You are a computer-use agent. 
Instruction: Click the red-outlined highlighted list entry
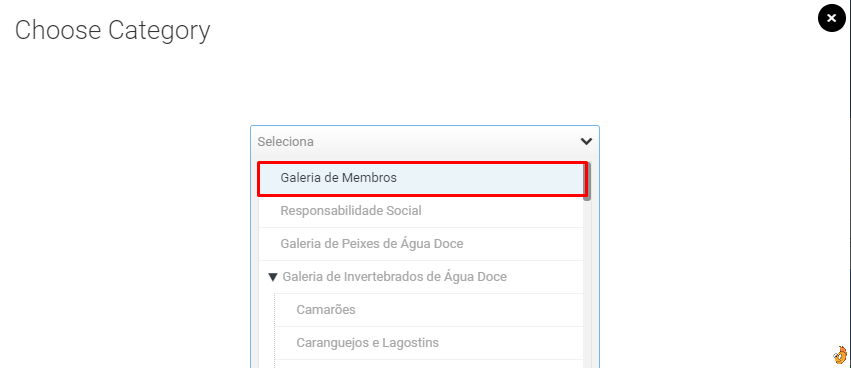[421, 179]
